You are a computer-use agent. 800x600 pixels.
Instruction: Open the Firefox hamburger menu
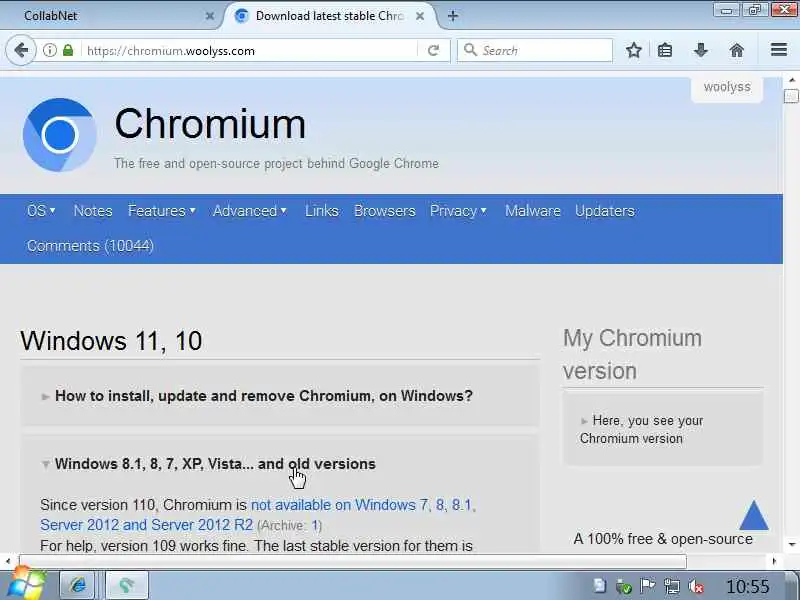click(x=779, y=50)
